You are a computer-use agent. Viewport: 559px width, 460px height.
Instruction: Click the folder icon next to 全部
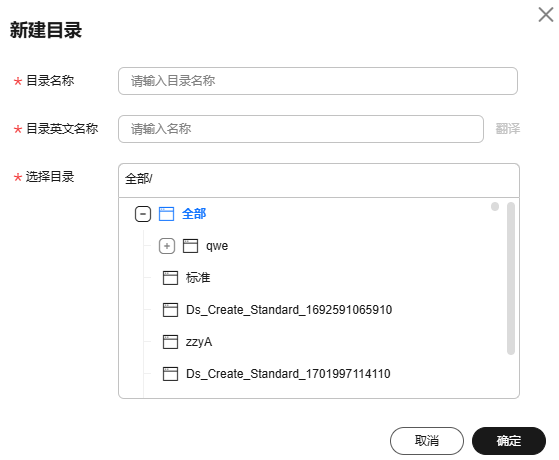(166, 214)
